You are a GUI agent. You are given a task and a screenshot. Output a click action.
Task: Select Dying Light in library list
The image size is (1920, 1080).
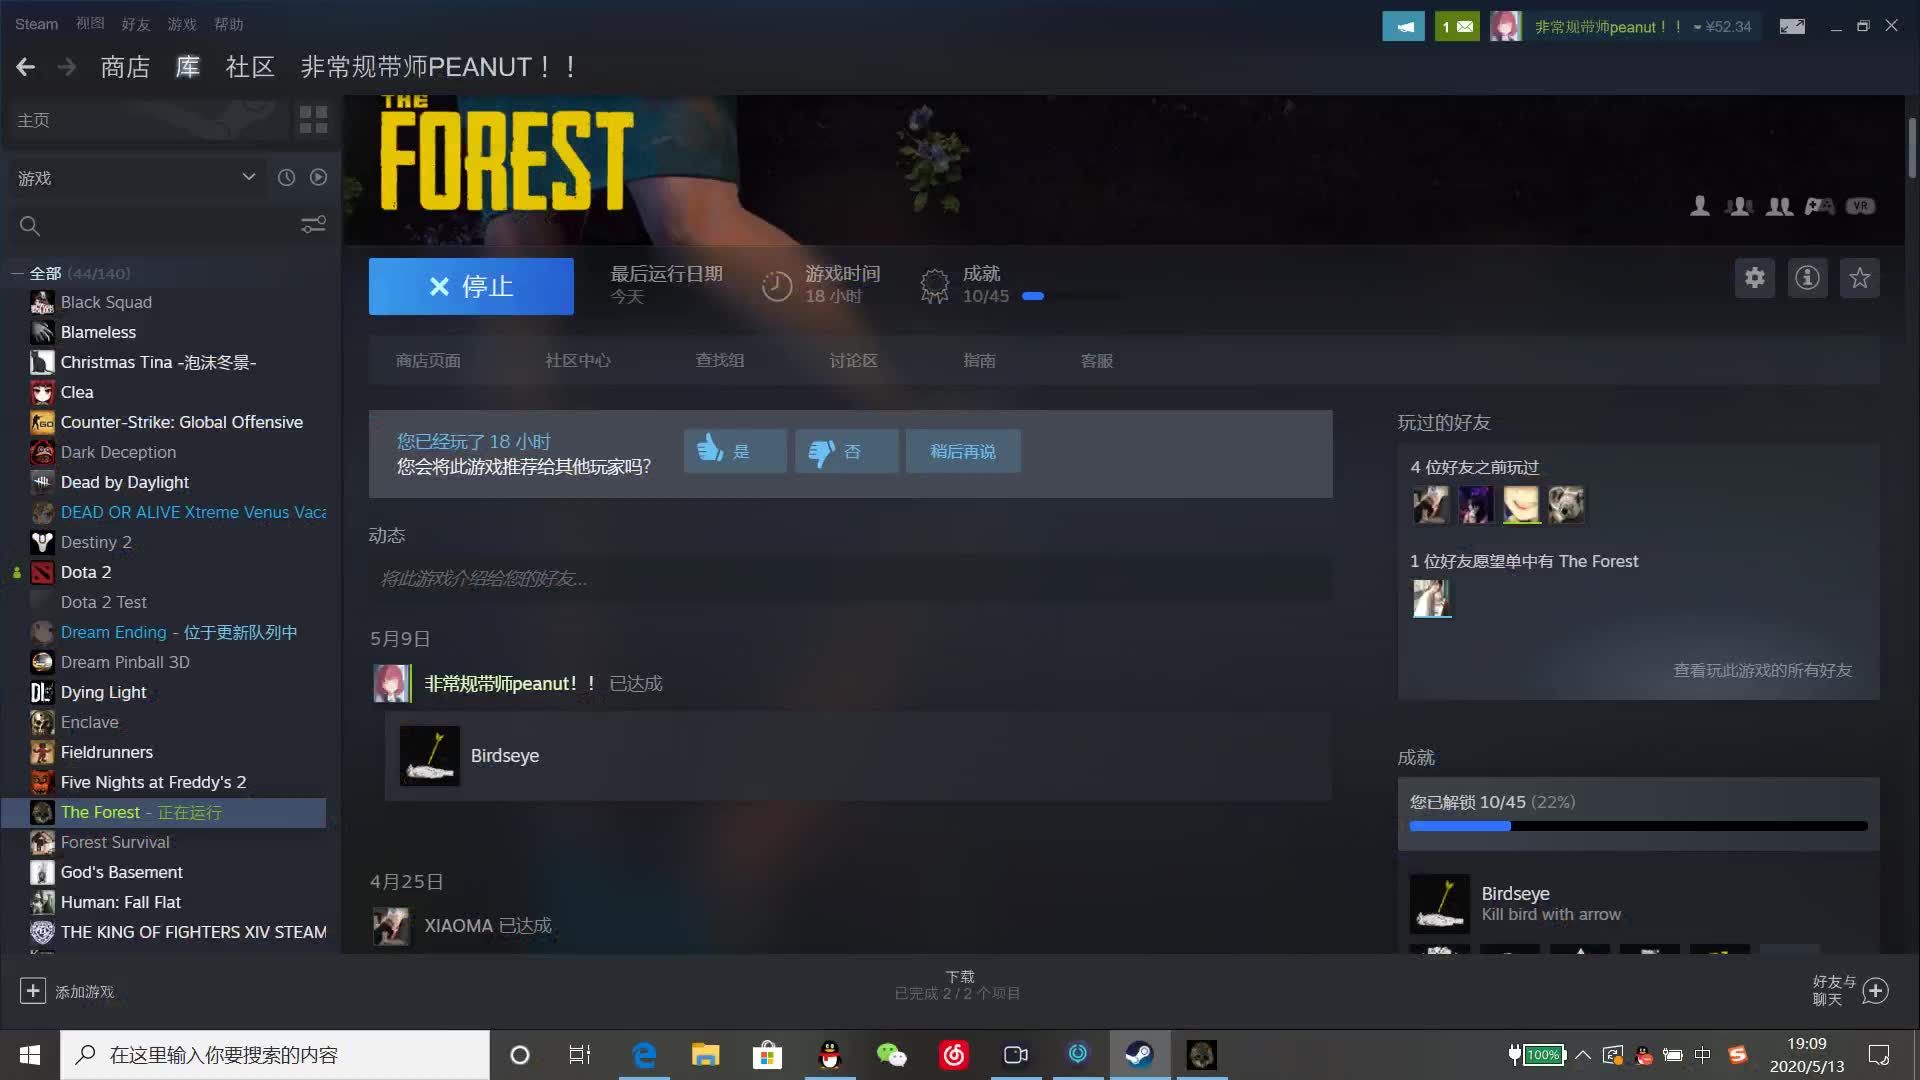coord(103,692)
